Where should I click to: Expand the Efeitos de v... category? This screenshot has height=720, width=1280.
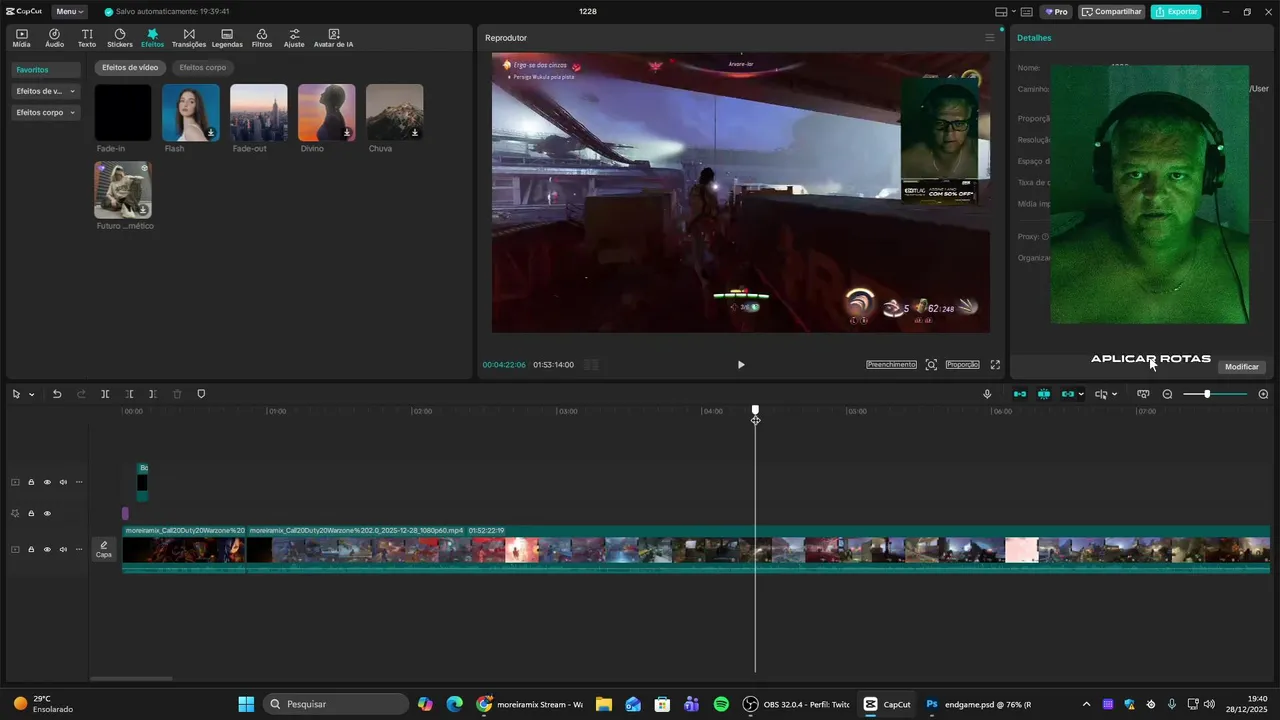coord(46,91)
